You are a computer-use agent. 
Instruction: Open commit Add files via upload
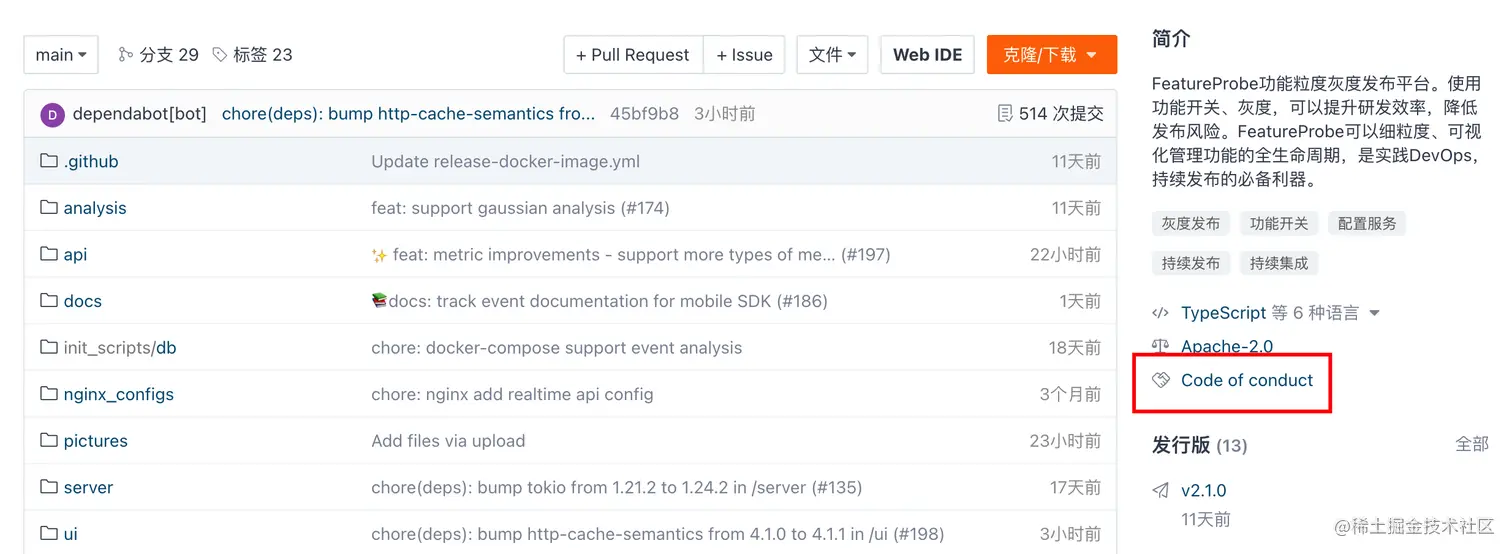[x=448, y=441]
